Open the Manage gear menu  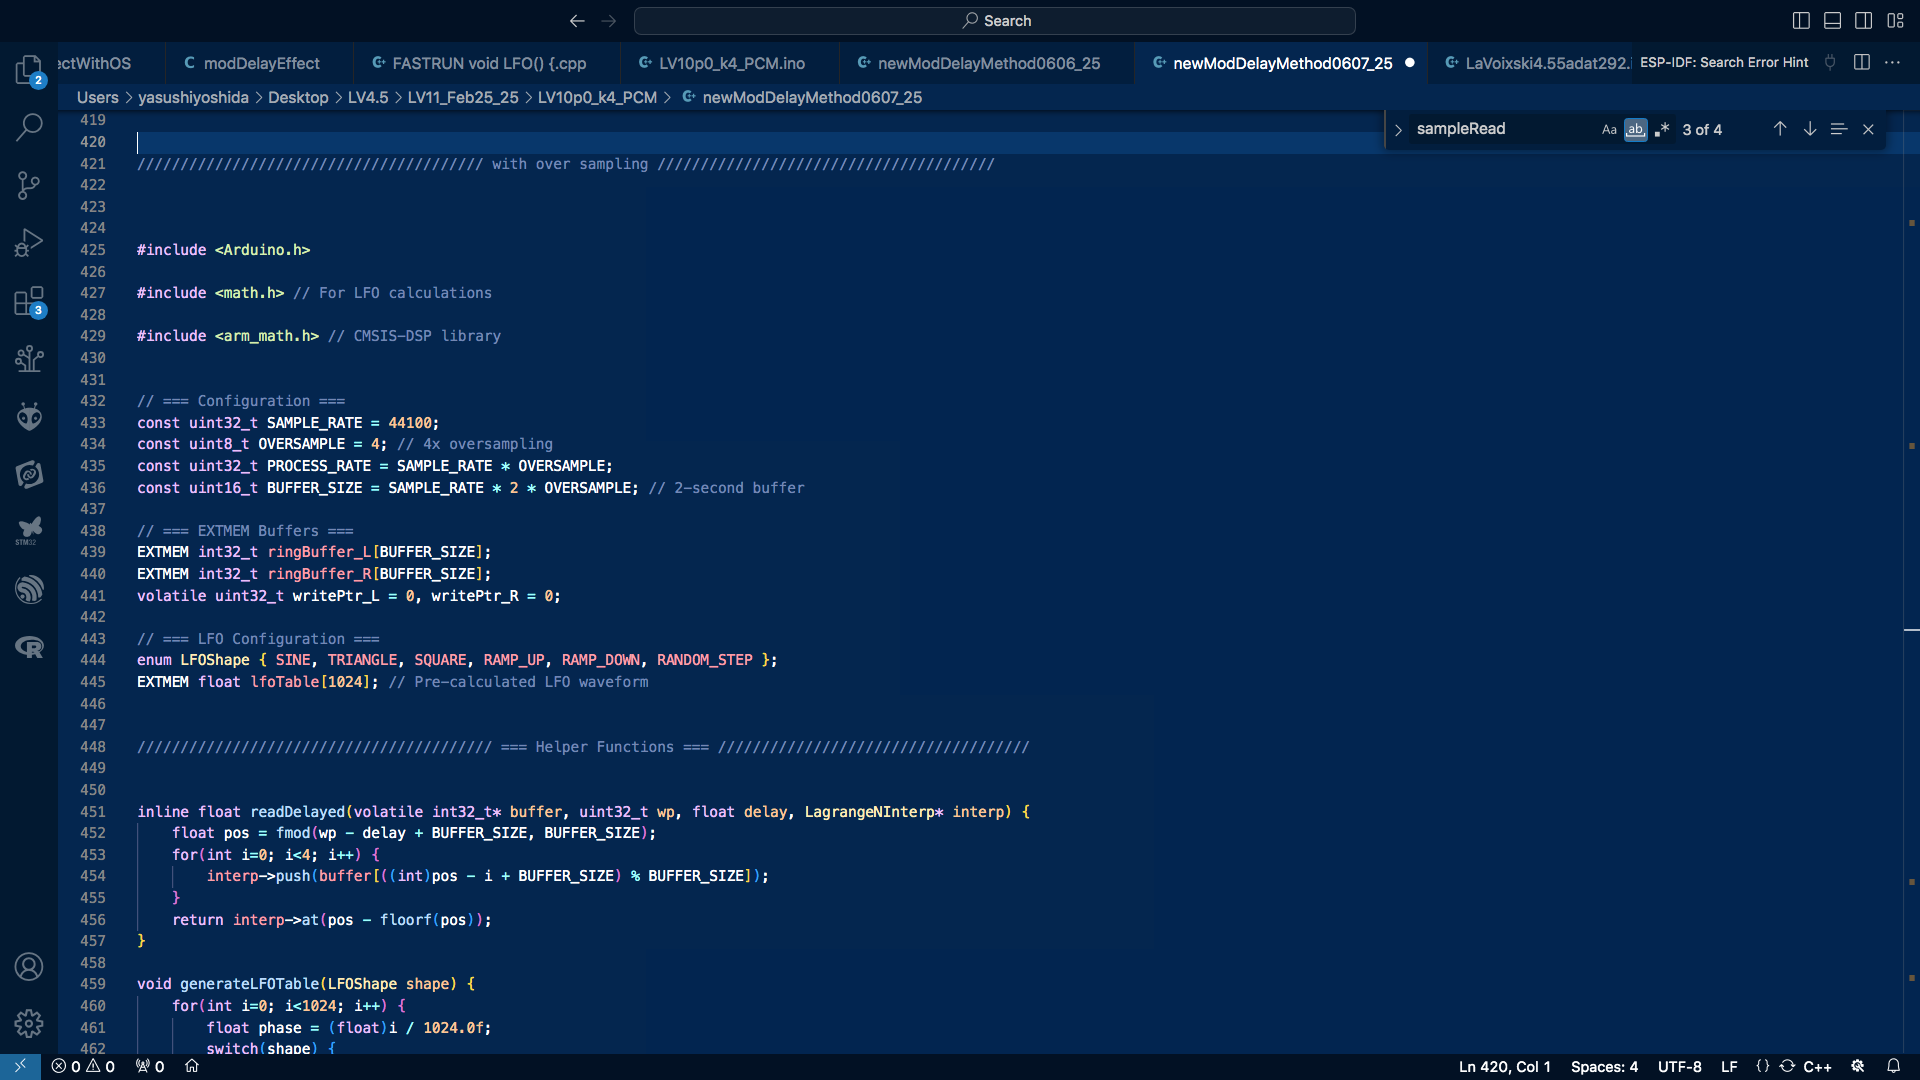(29, 1023)
